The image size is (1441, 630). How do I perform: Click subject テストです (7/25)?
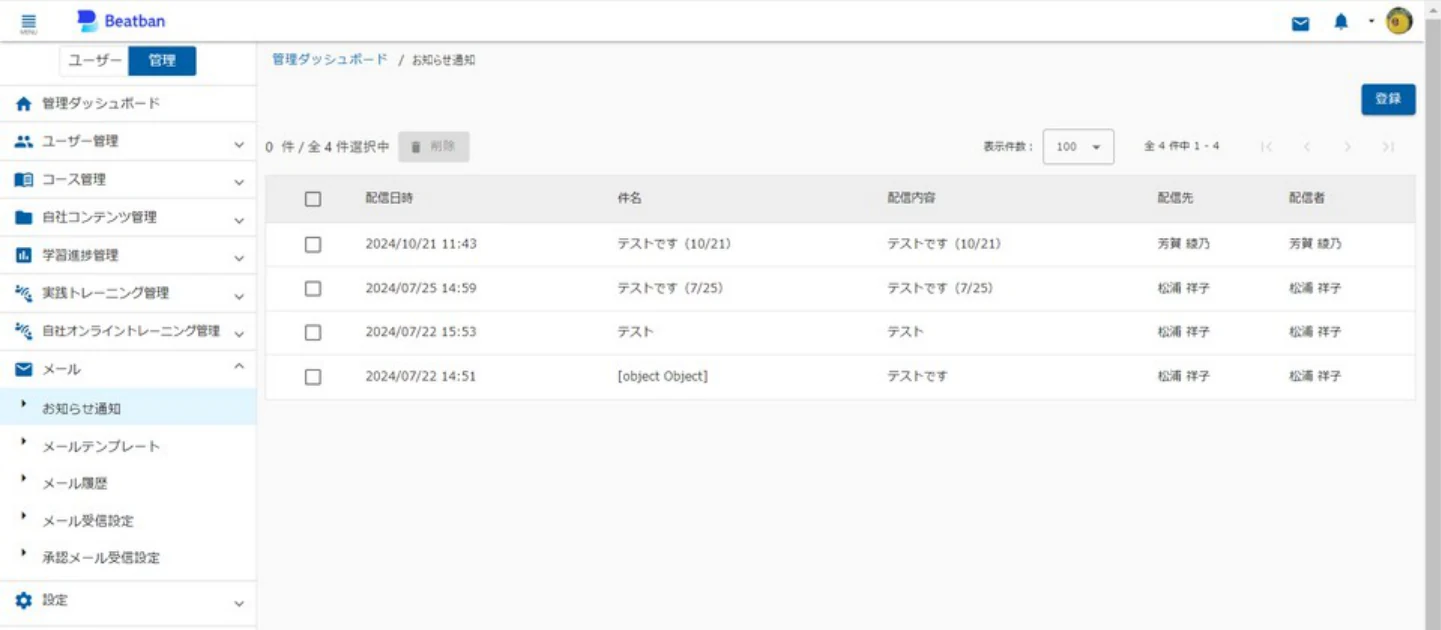click(x=670, y=288)
